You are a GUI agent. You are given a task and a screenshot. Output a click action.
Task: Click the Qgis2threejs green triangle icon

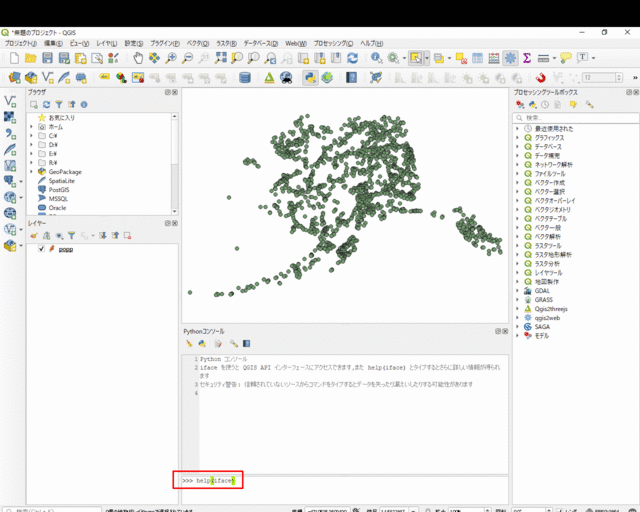click(x=269, y=77)
